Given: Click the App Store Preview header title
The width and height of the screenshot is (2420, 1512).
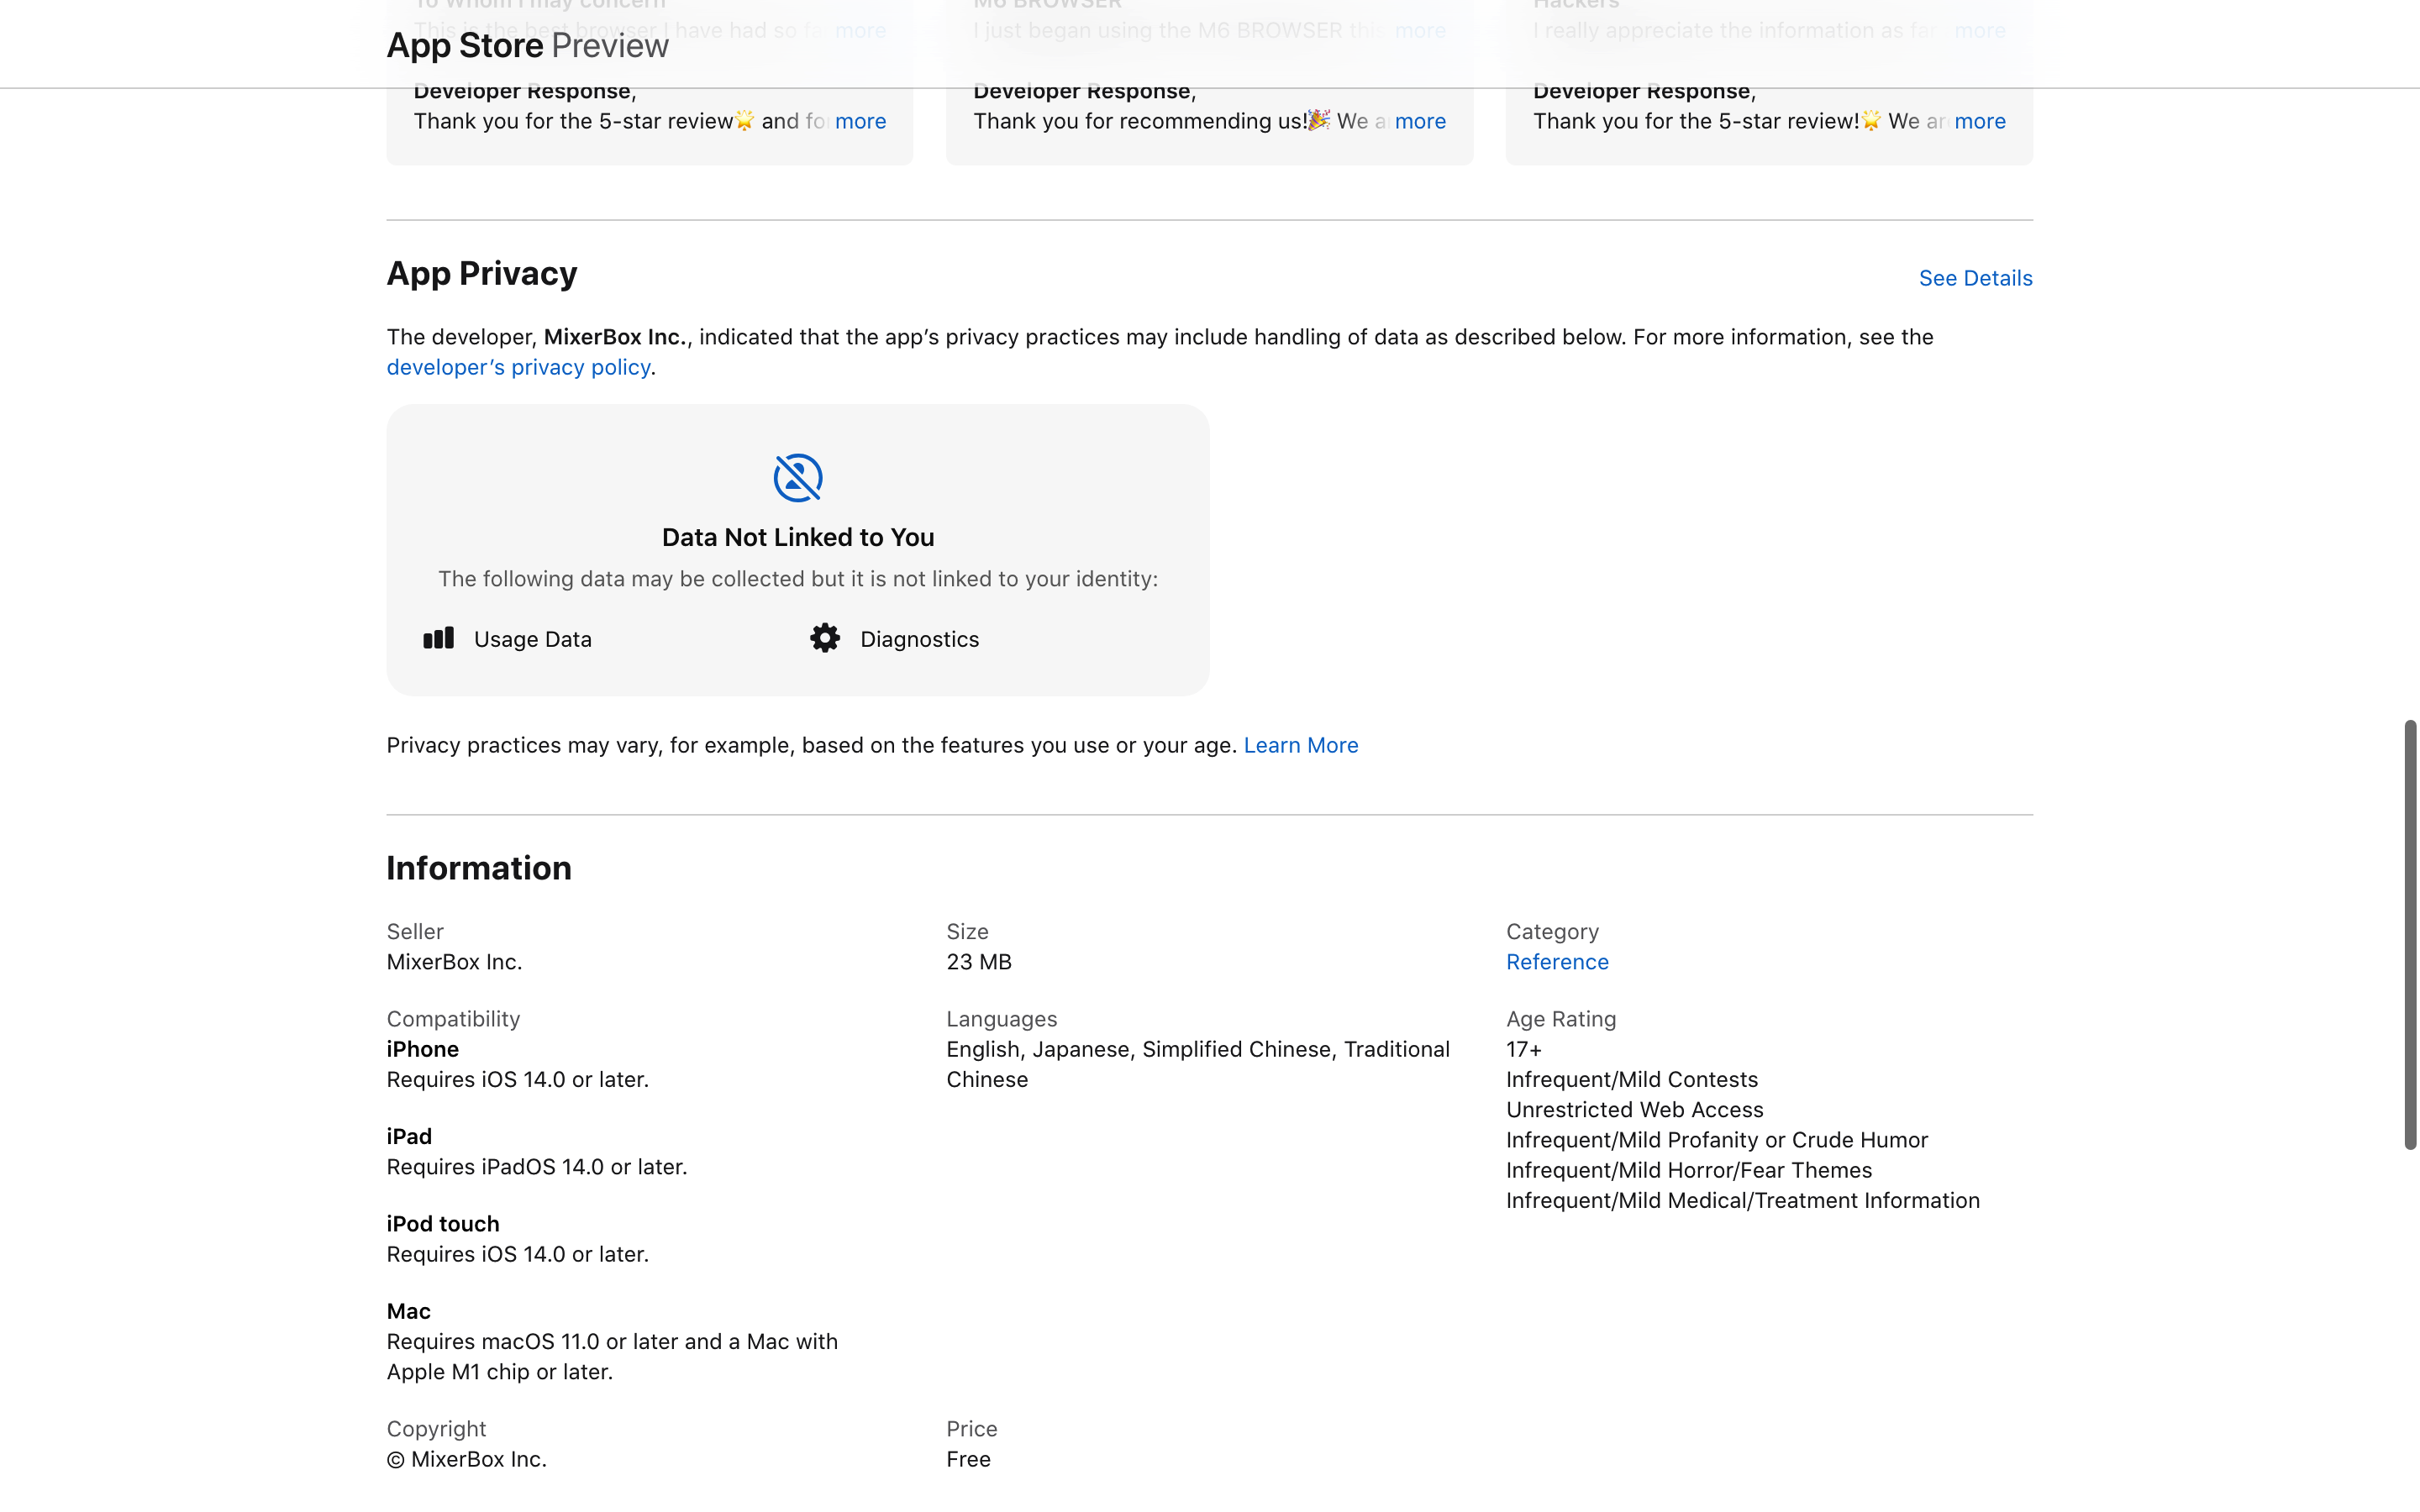Looking at the screenshot, I should [527, 46].
